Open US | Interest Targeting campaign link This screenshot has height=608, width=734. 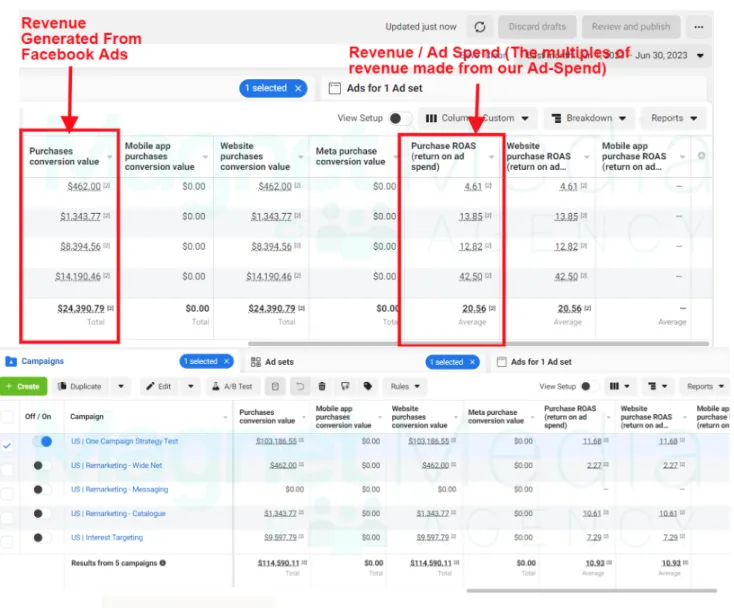[x=107, y=537]
